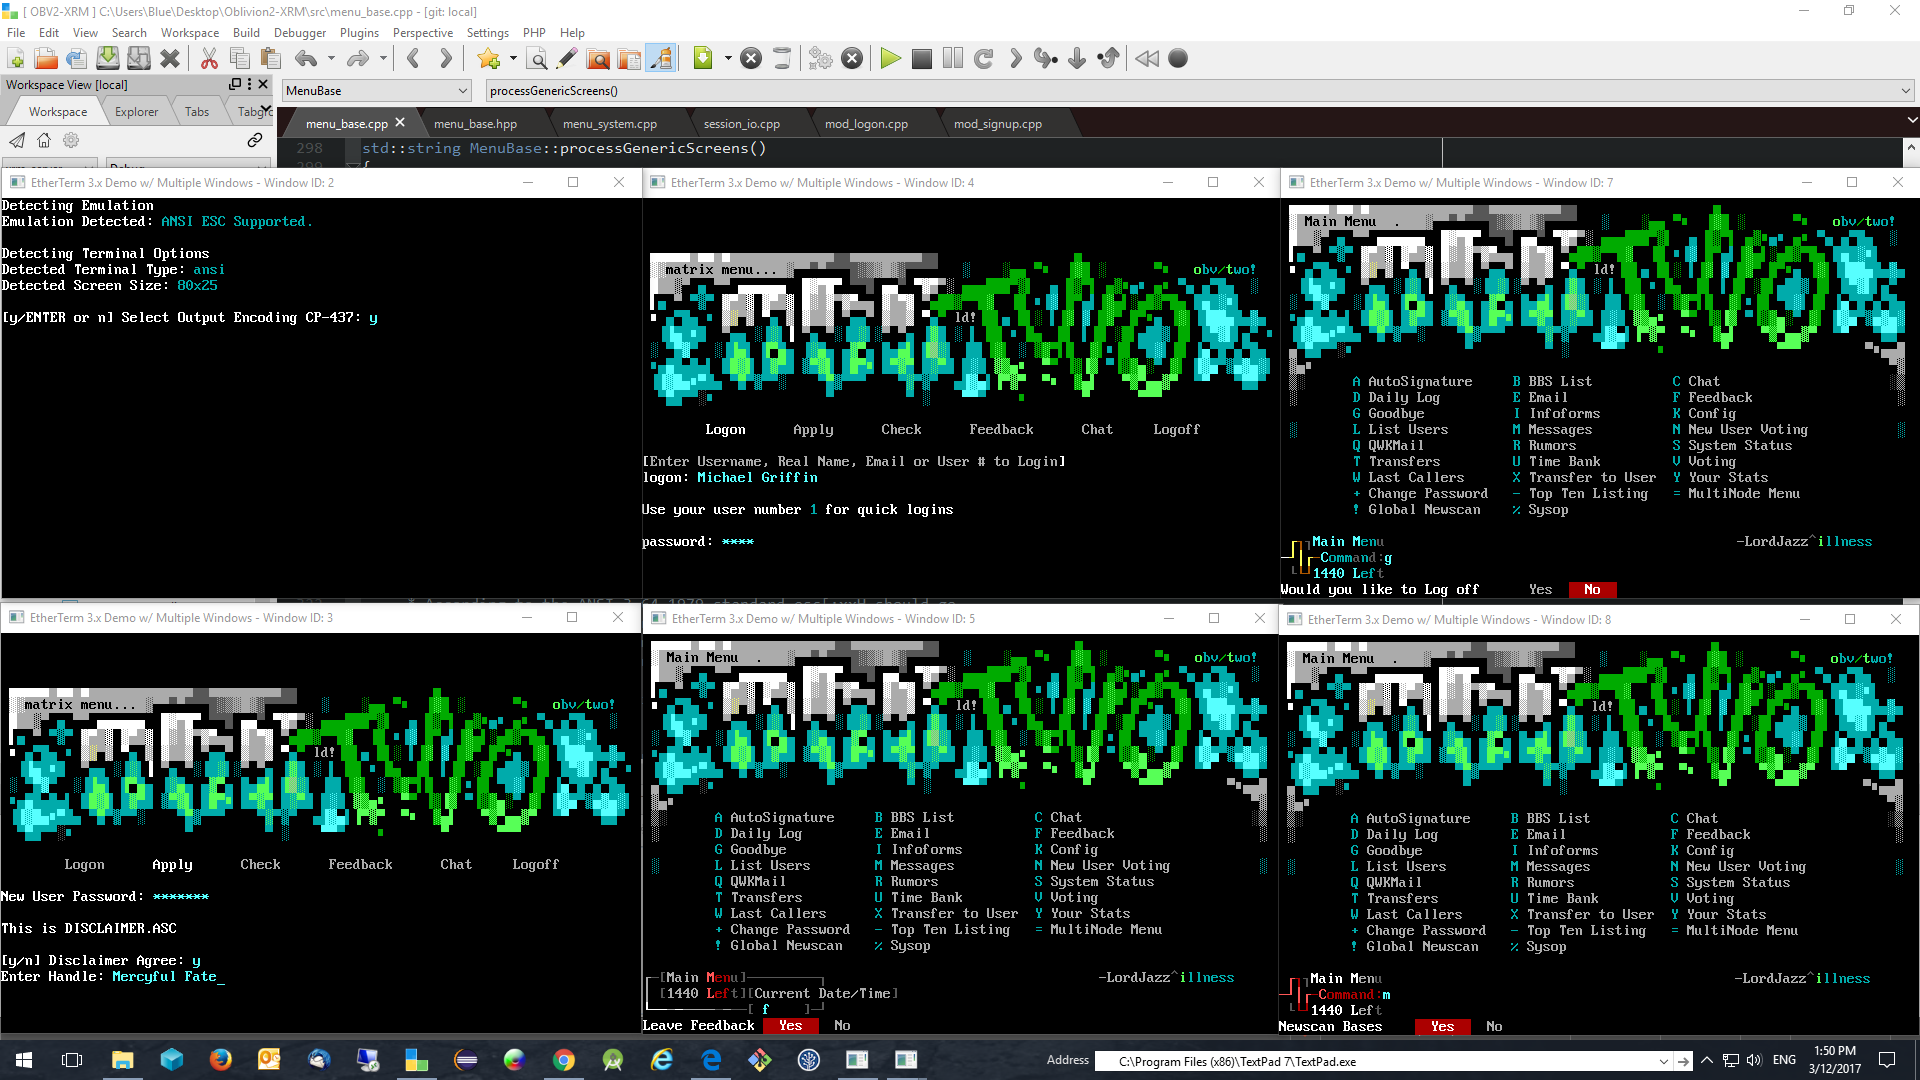The width and height of the screenshot is (1920, 1080).
Task: Click the Undo arrow icon
Action: click(x=306, y=59)
